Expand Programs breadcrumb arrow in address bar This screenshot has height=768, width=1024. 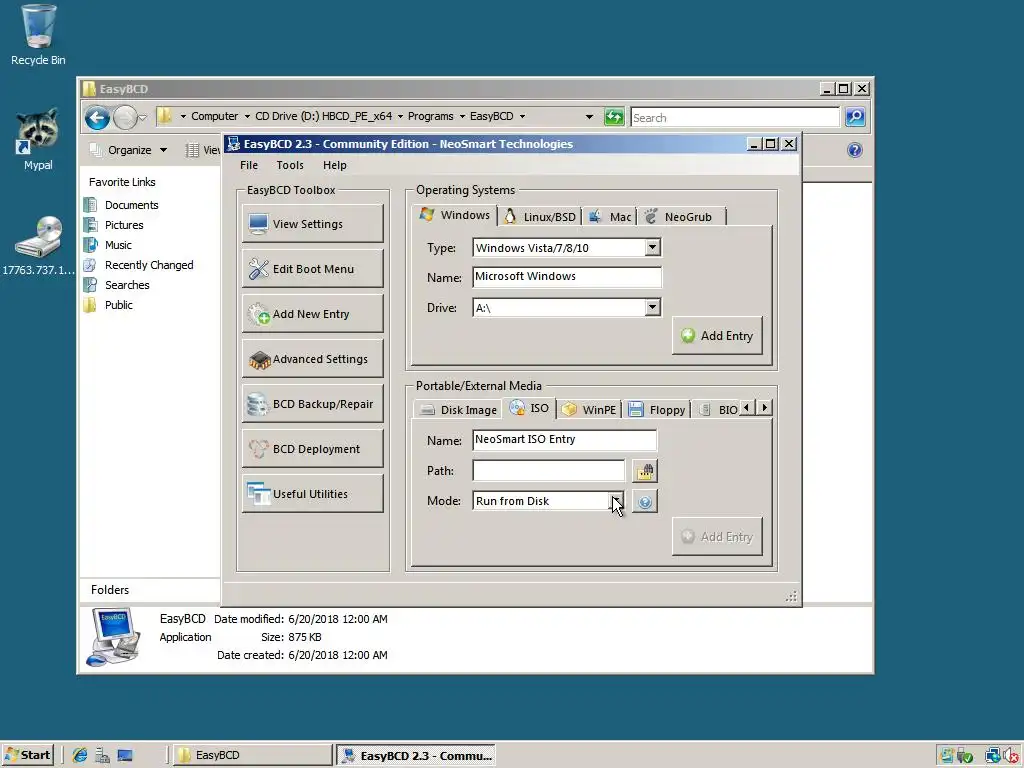coord(462,116)
